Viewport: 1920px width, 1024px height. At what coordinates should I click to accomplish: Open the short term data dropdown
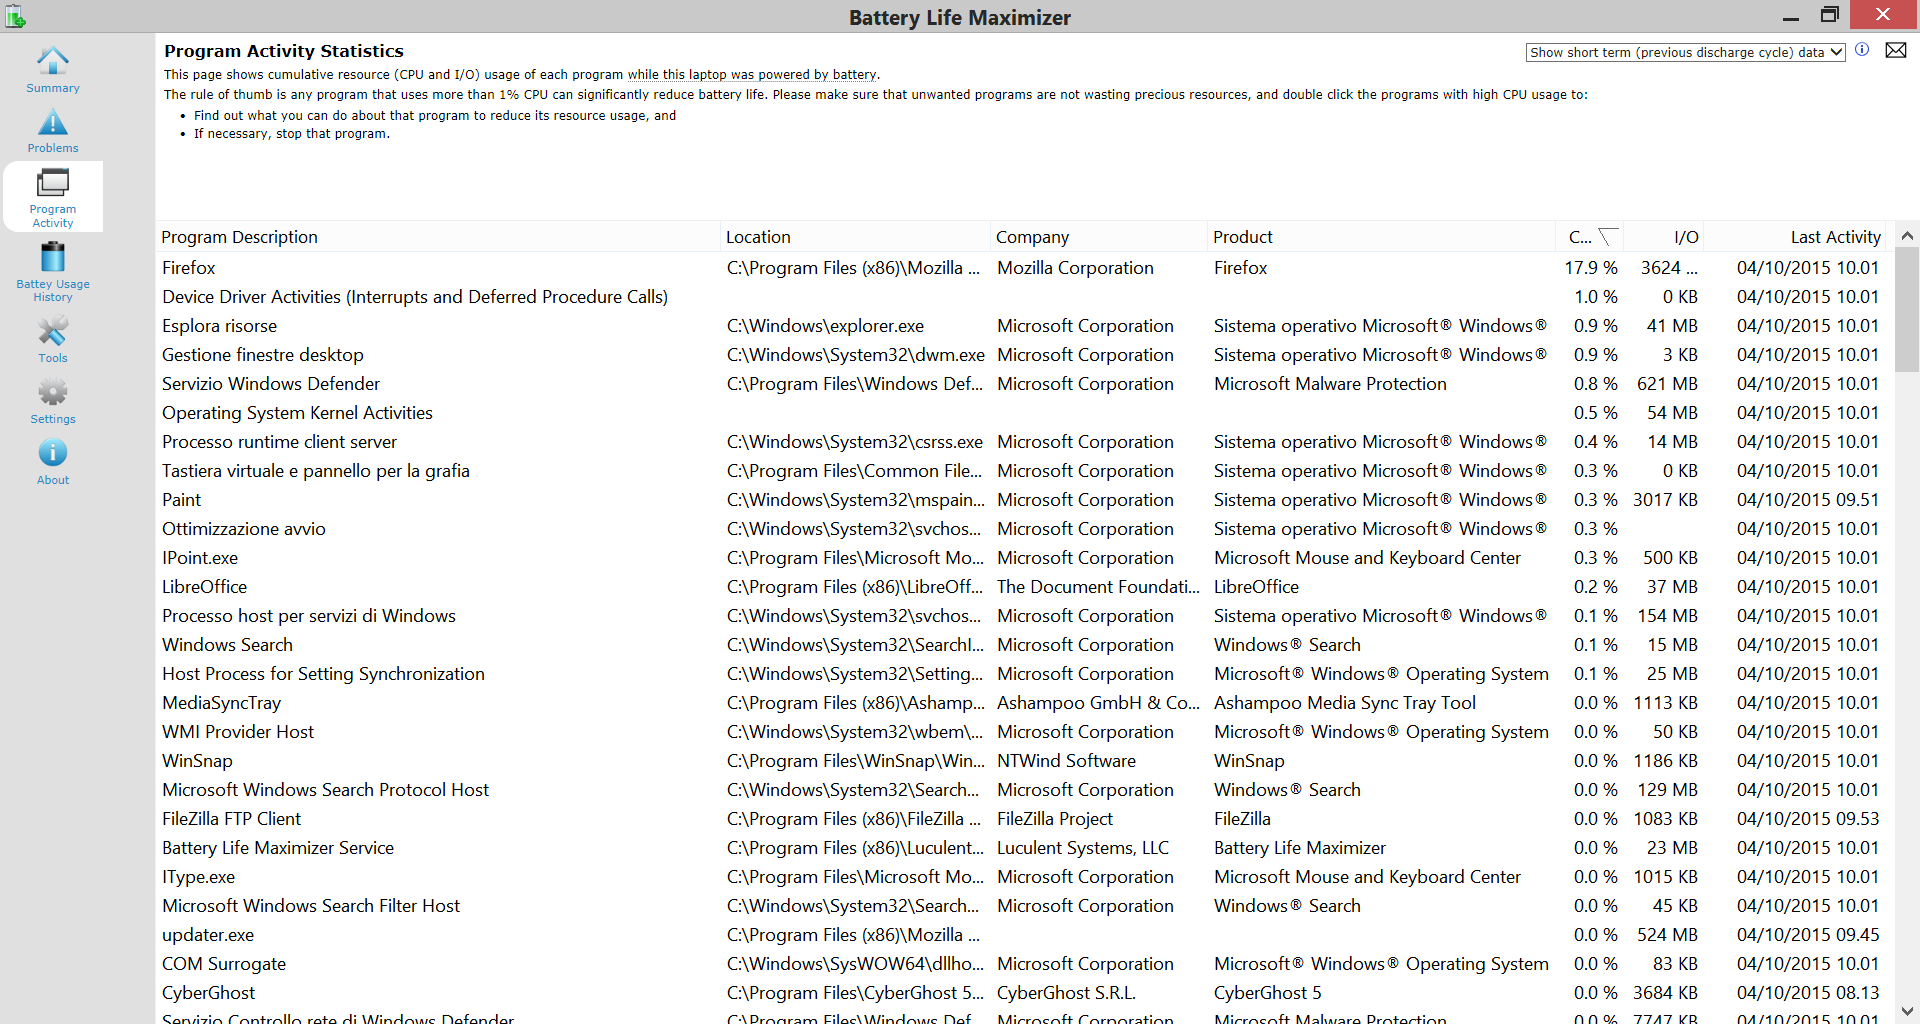pyautogui.click(x=1685, y=52)
